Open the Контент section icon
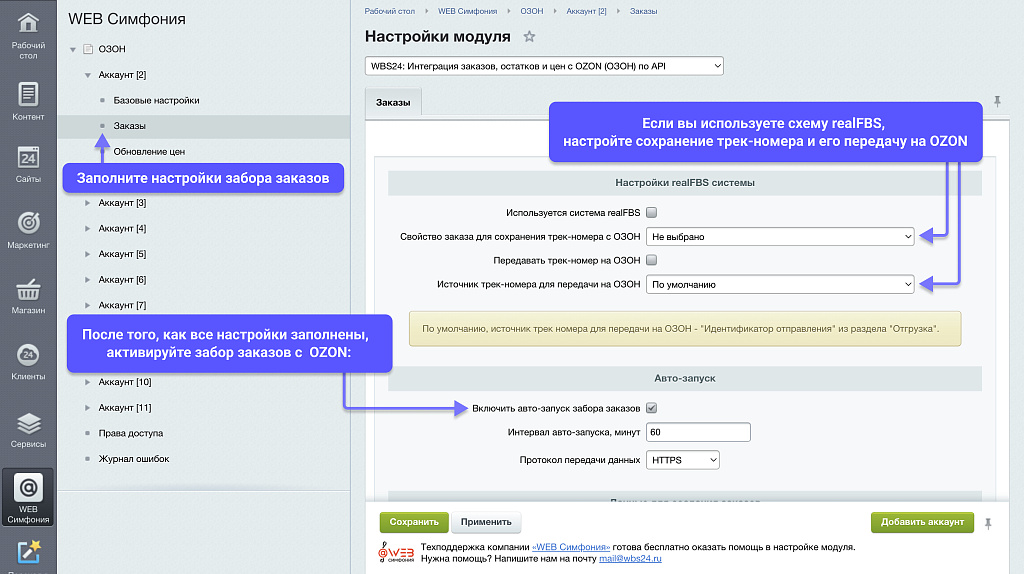1024x574 pixels. [x=28, y=101]
